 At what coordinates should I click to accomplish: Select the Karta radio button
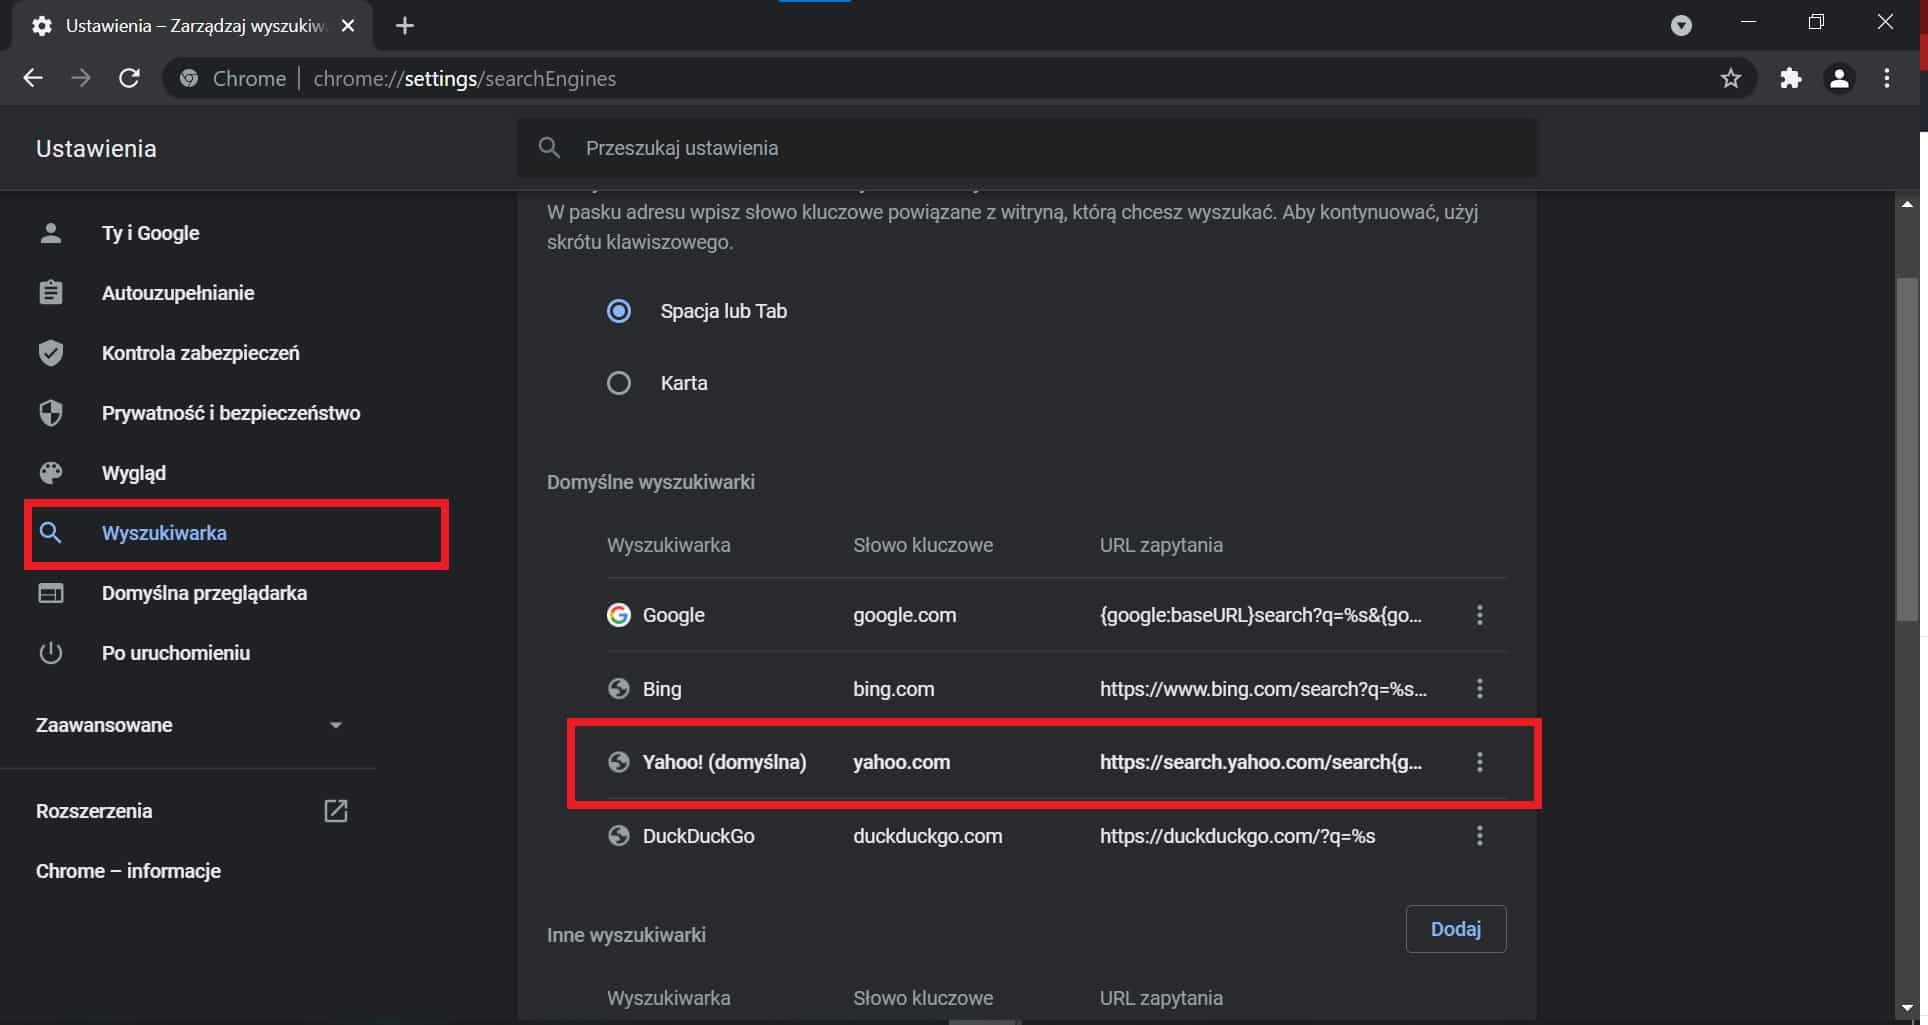619,383
